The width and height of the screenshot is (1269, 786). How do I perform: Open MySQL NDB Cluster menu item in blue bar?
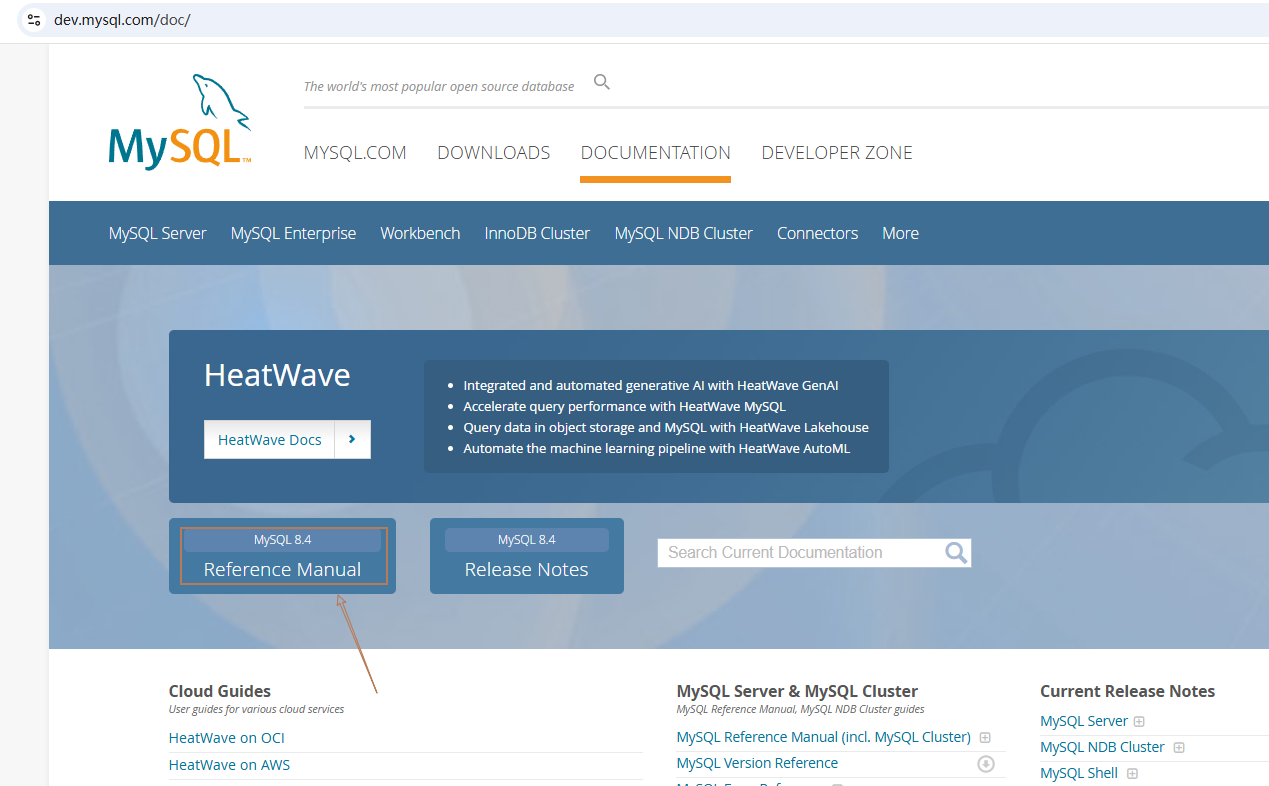pyautogui.click(x=684, y=233)
